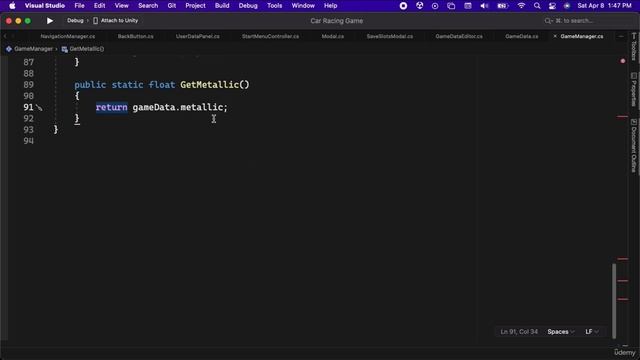Open the Apple menu
Screen dimensions: 640x360
pos(12,6)
